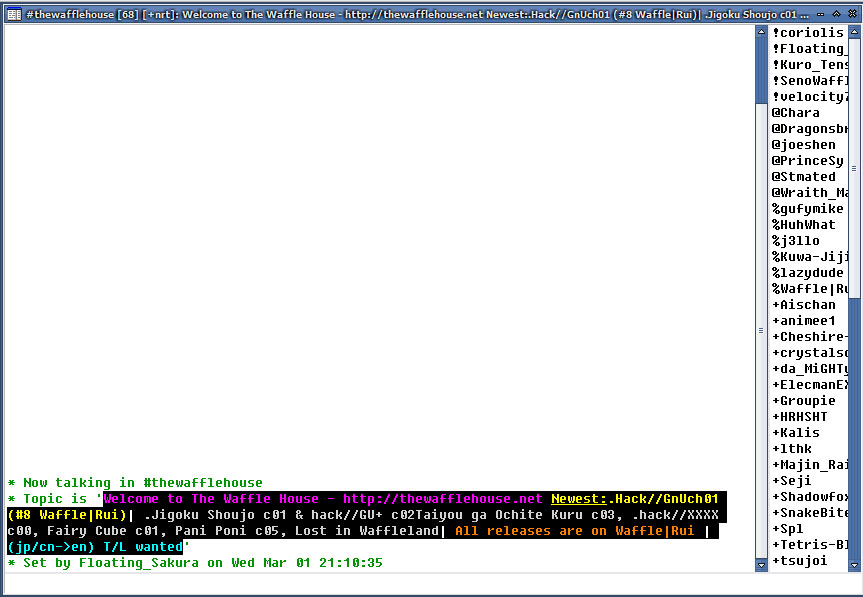Click "All releases are on Waffle|Rui" text
This screenshot has width=863, height=597.
[575, 531]
